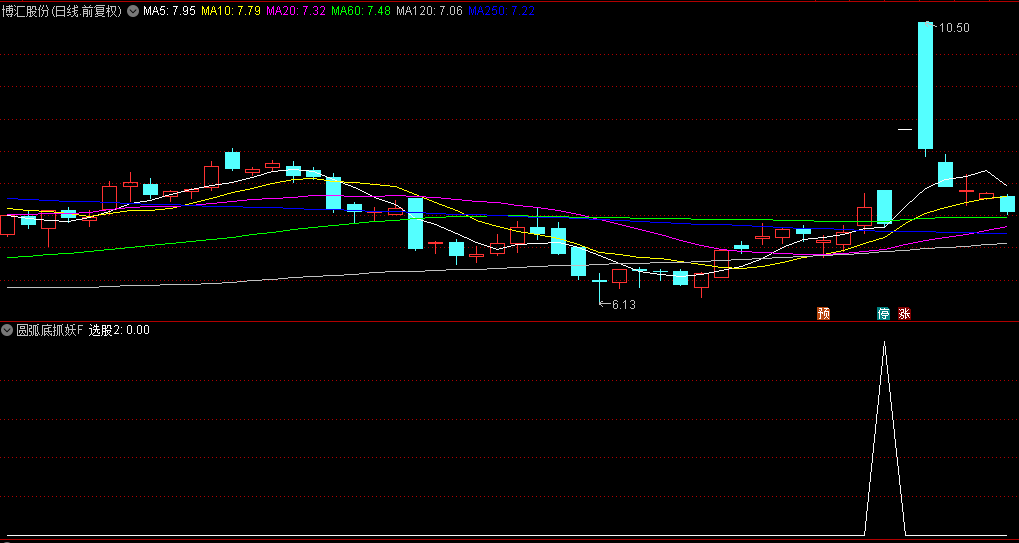Select the 博汇股份(日线.前复权) title

(x=62, y=11)
